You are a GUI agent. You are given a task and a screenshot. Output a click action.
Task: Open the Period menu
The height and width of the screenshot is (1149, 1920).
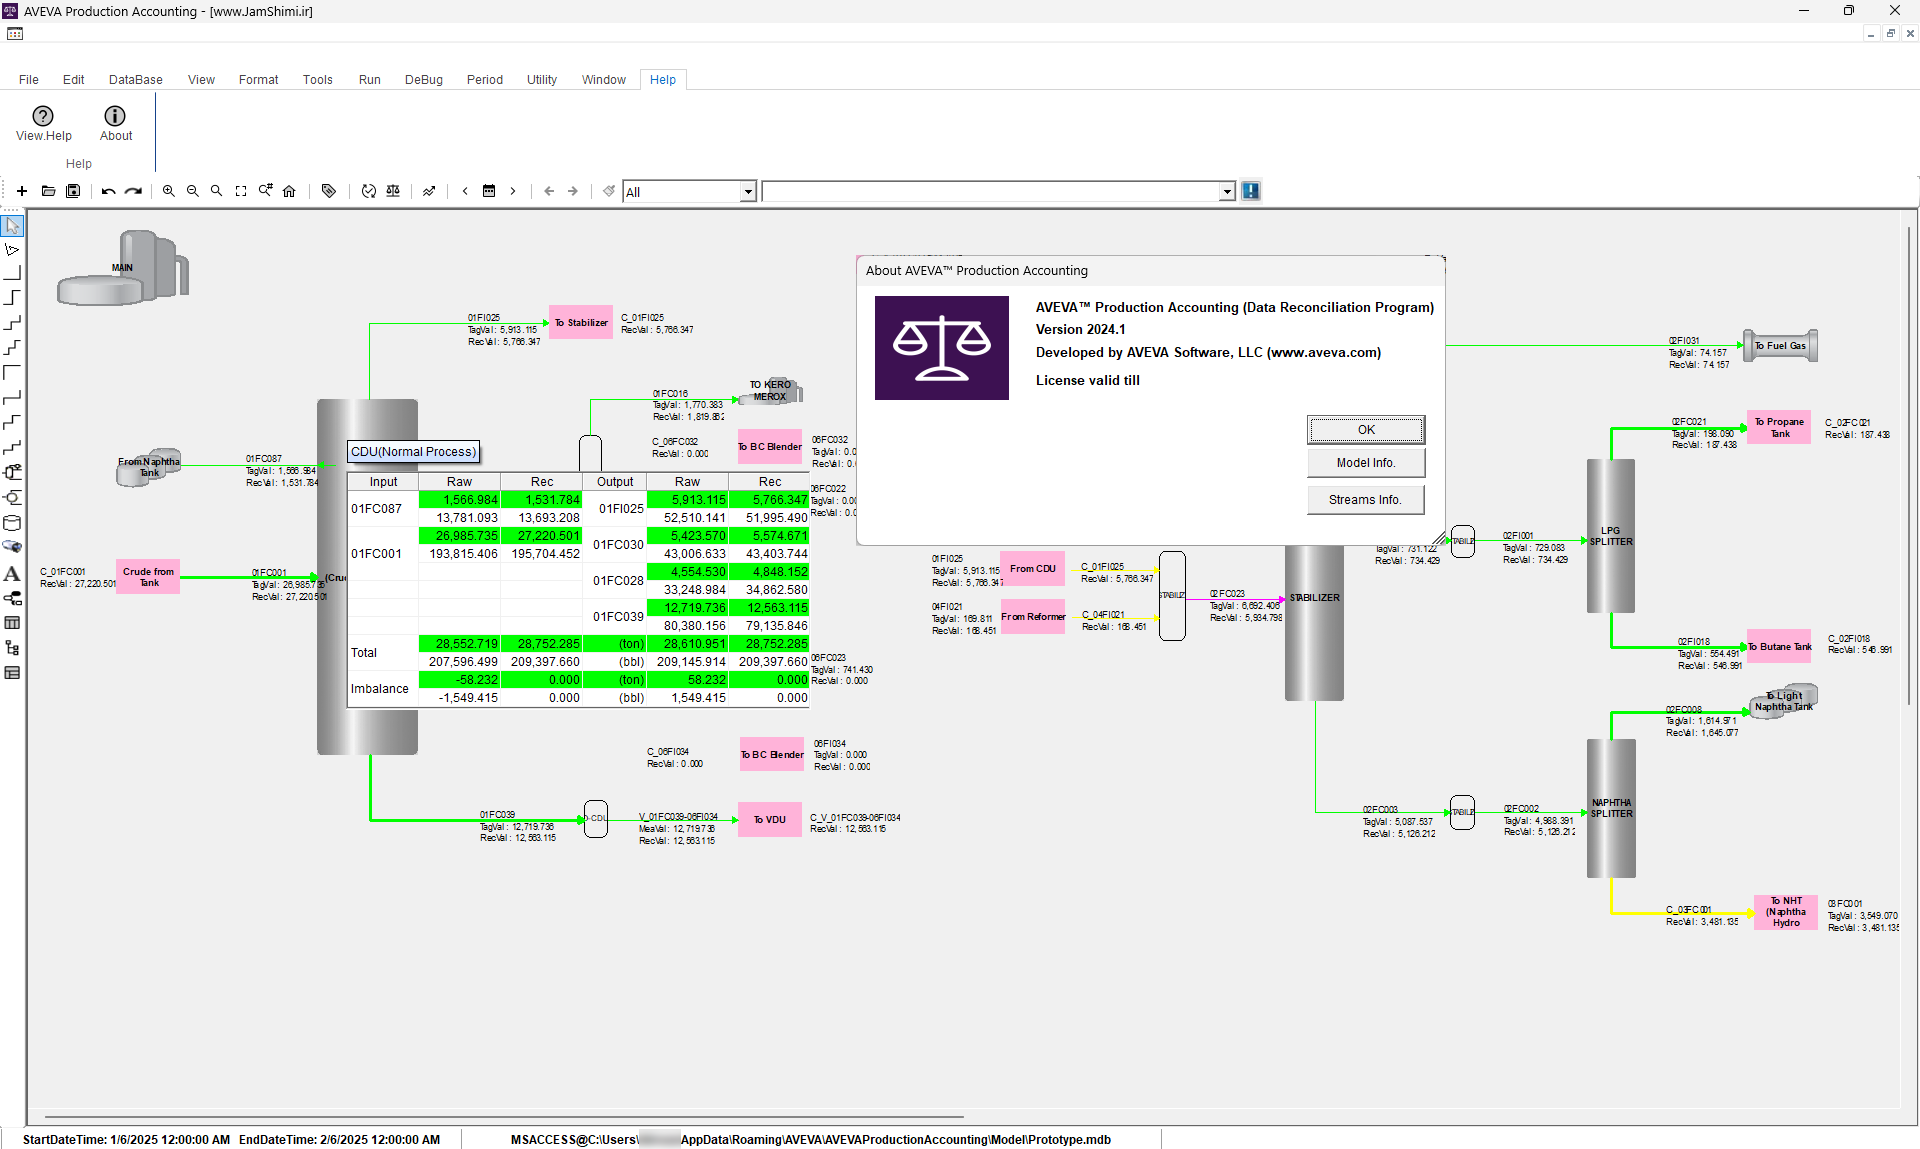(485, 80)
